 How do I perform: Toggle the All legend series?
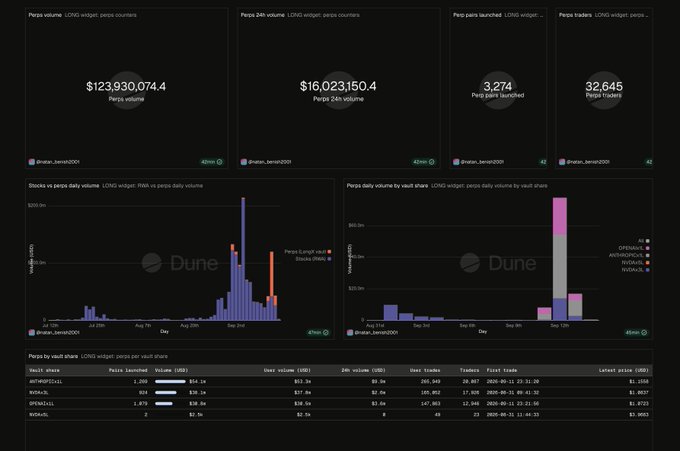[644, 241]
